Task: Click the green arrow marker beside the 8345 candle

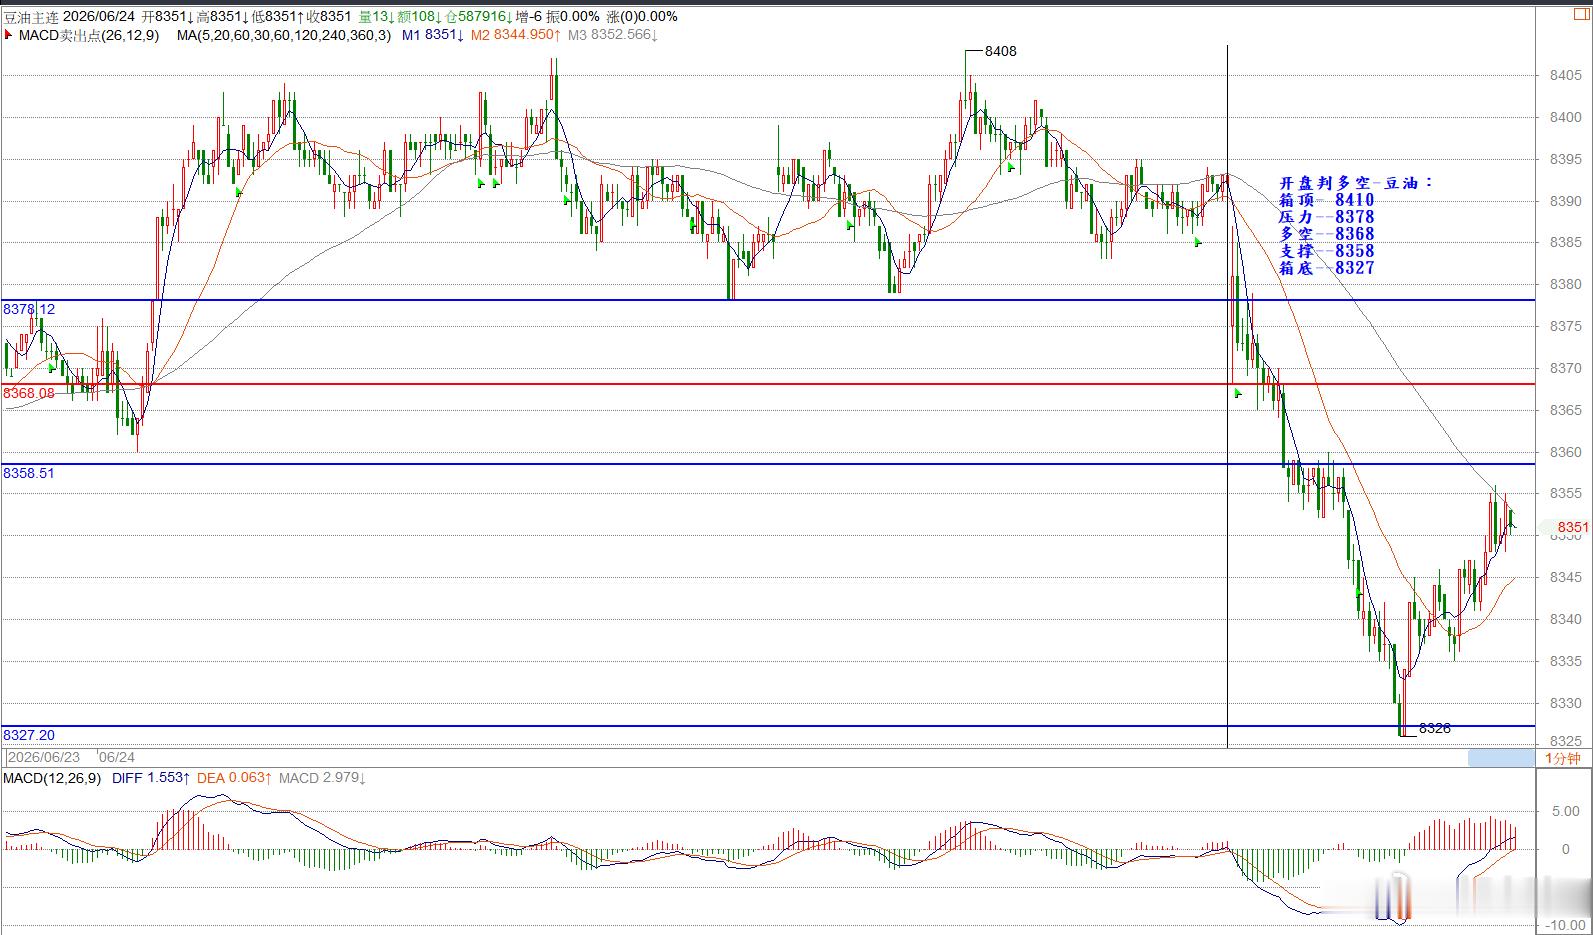Action: (x=1358, y=592)
